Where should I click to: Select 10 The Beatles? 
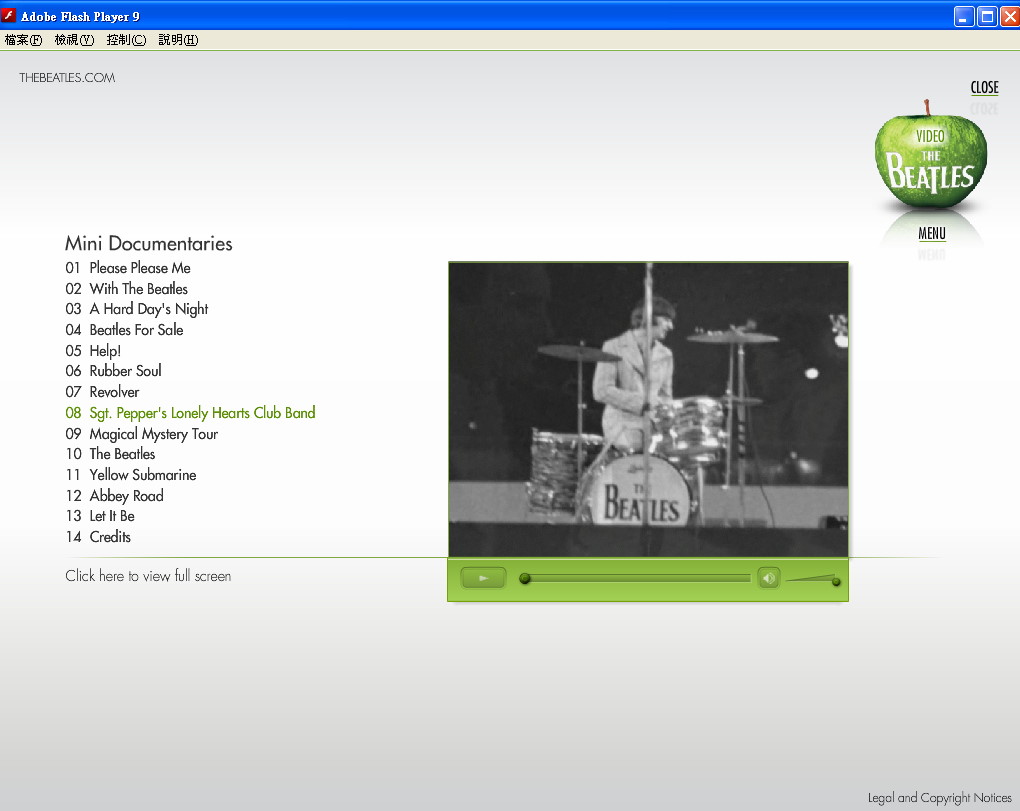pyautogui.click(x=110, y=454)
